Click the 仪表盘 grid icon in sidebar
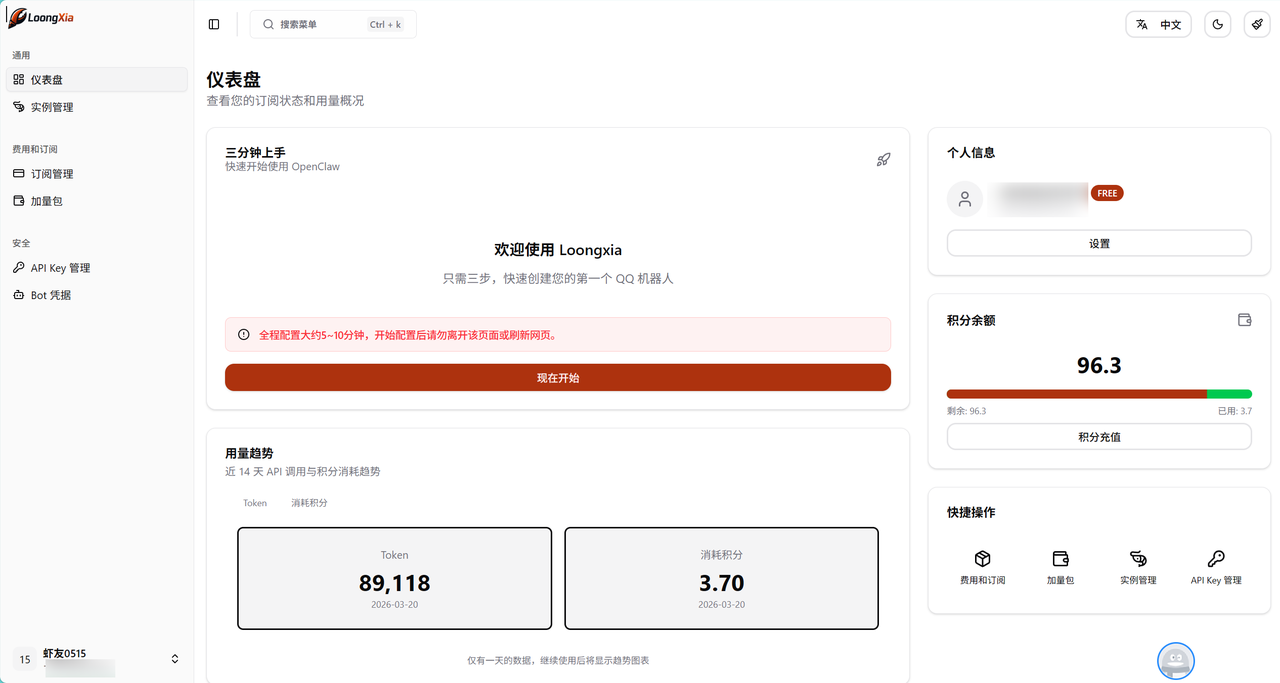Screen dimensions: 1280x683 19,79
